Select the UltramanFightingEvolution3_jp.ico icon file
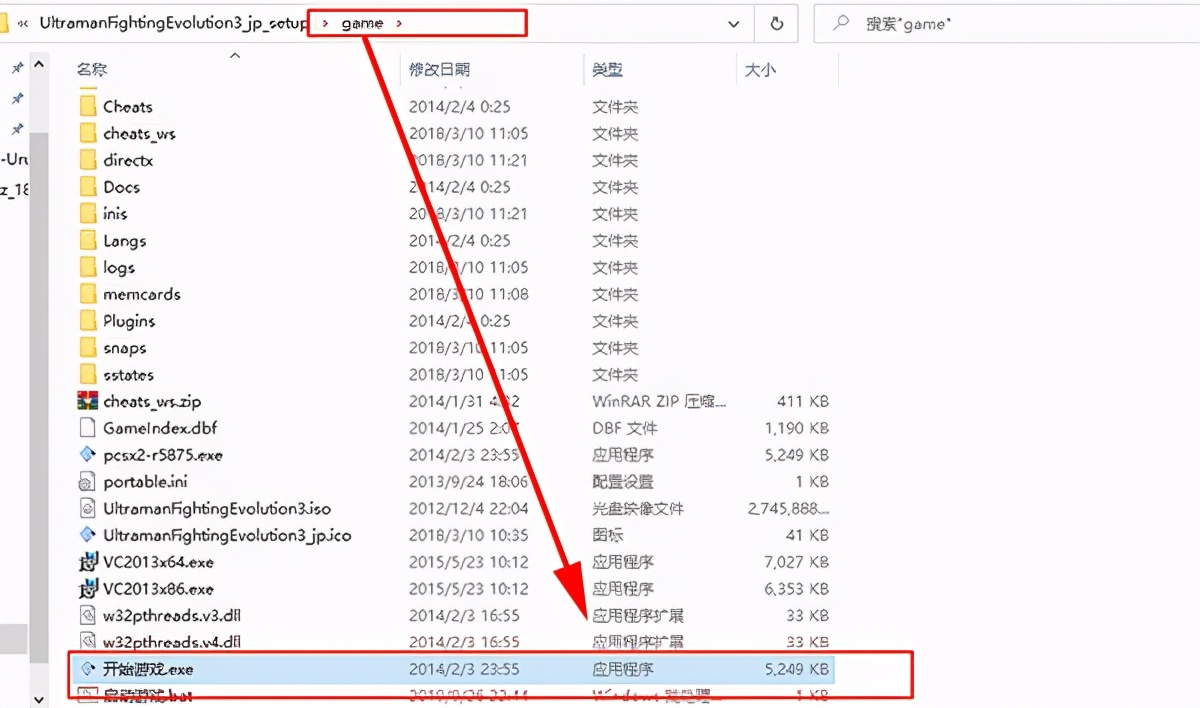This screenshot has height=708, width=1200. (x=87, y=535)
